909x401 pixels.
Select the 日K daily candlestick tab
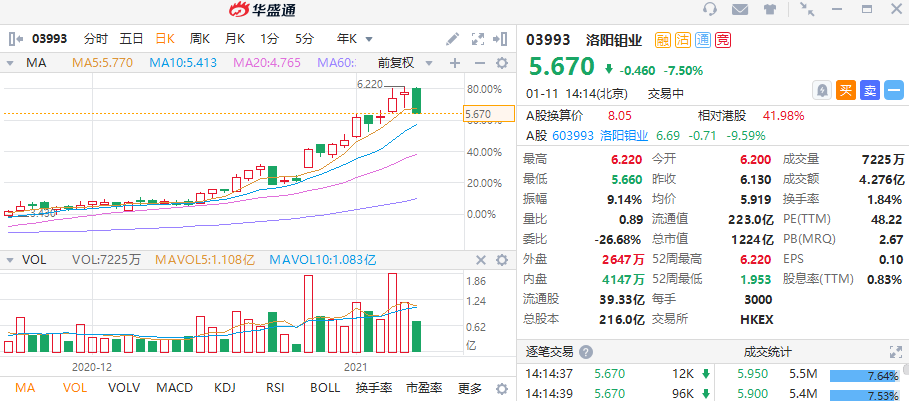point(165,39)
